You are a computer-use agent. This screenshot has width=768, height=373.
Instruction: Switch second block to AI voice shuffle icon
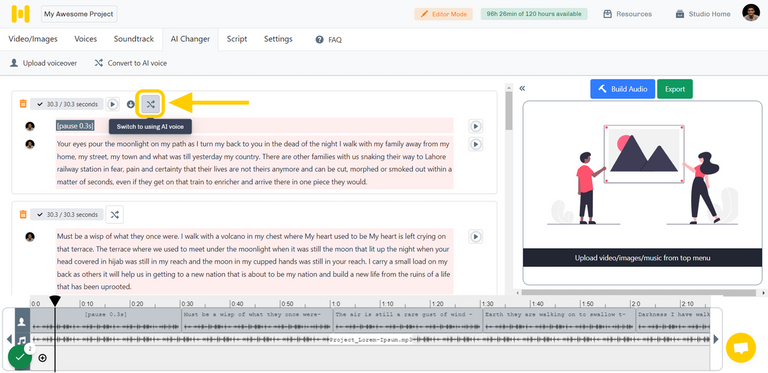(114, 214)
